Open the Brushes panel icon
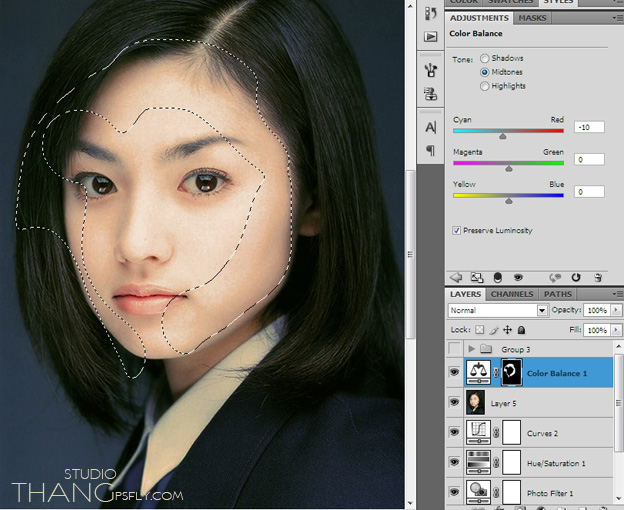 pos(430,70)
